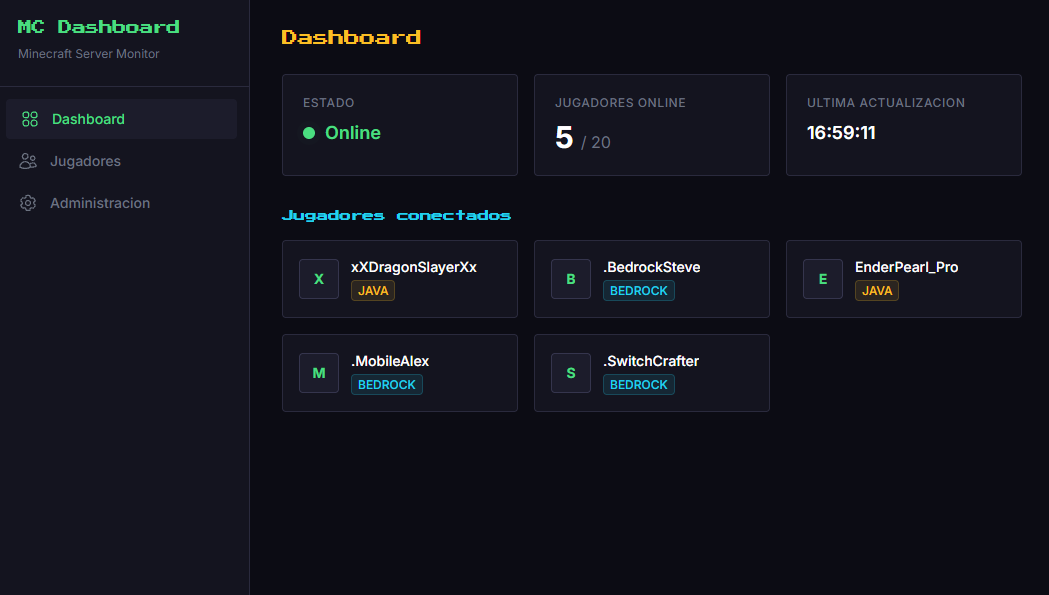Image resolution: width=1049 pixels, height=595 pixels.
Task: Click the Dashboard grid icon in sidebar
Action: coord(30,119)
